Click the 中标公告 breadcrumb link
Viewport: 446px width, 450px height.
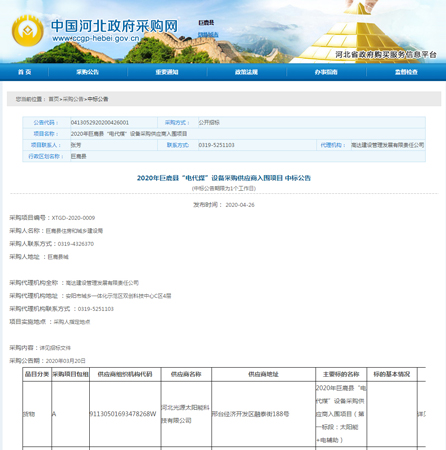tap(98, 99)
